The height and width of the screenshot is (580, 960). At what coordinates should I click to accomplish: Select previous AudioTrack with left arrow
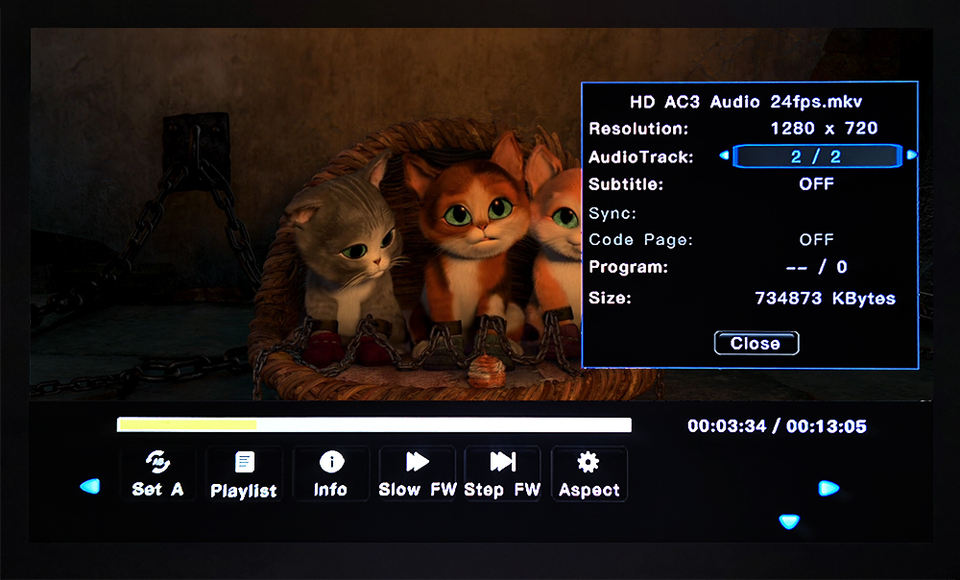724,156
